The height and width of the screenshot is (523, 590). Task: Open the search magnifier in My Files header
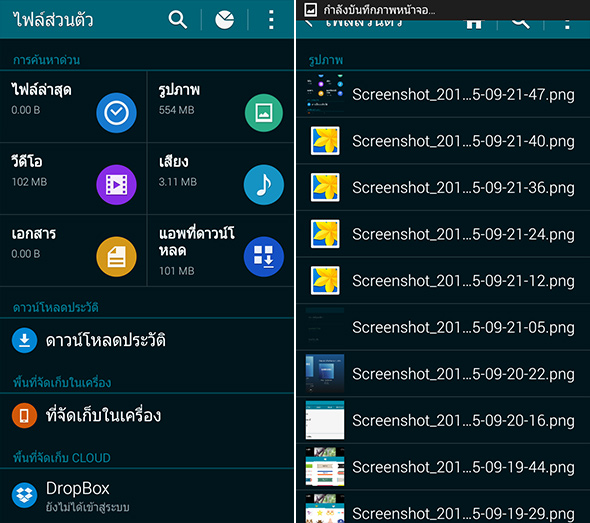[178, 20]
